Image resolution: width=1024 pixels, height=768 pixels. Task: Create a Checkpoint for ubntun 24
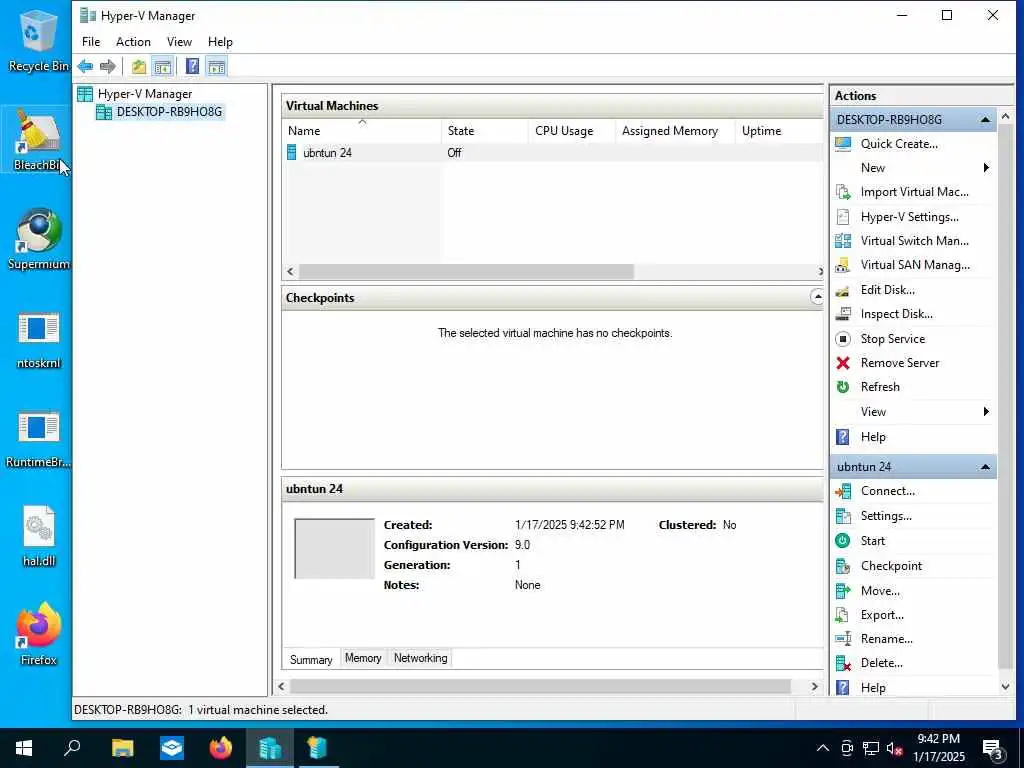pyautogui.click(x=891, y=566)
